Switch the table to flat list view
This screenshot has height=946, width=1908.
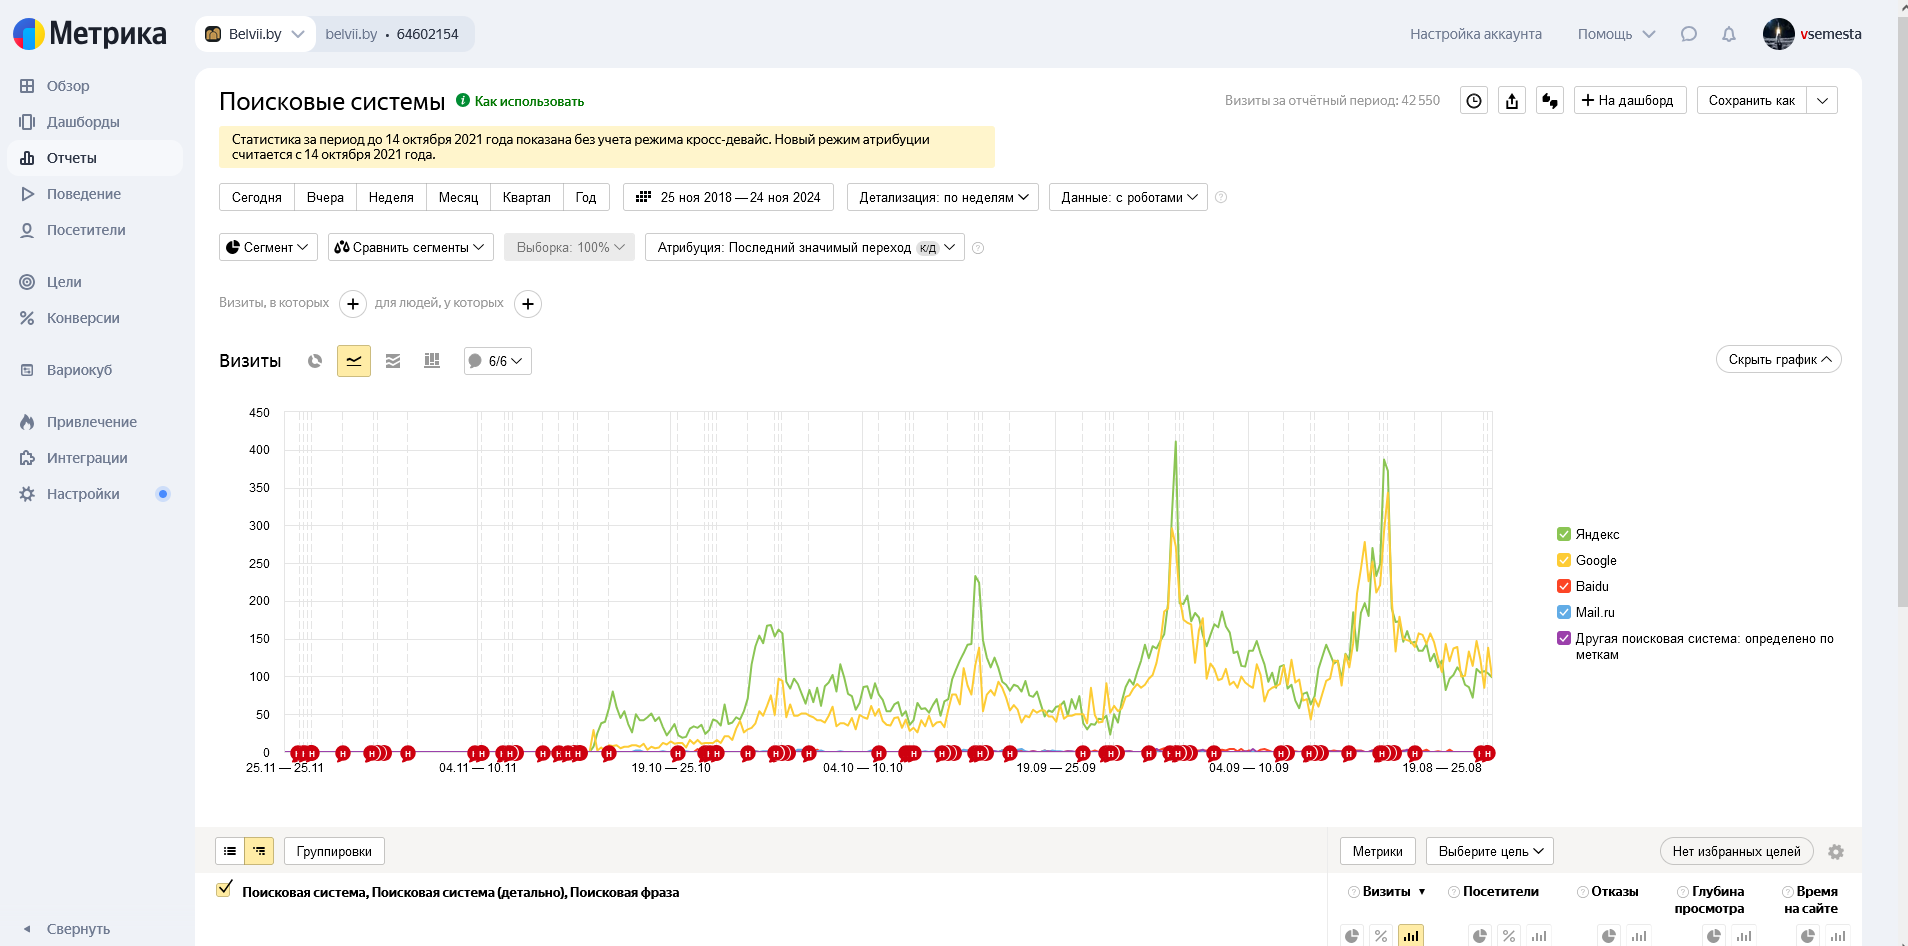[230, 851]
